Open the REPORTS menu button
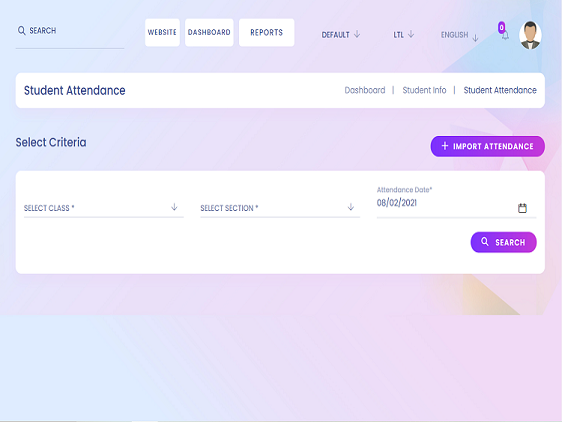562x422 pixels. tap(267, 33)
